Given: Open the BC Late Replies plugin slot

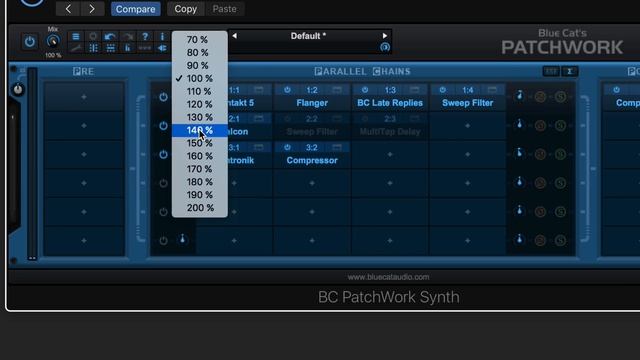Looking at the screenshot, I should [390, 103].
